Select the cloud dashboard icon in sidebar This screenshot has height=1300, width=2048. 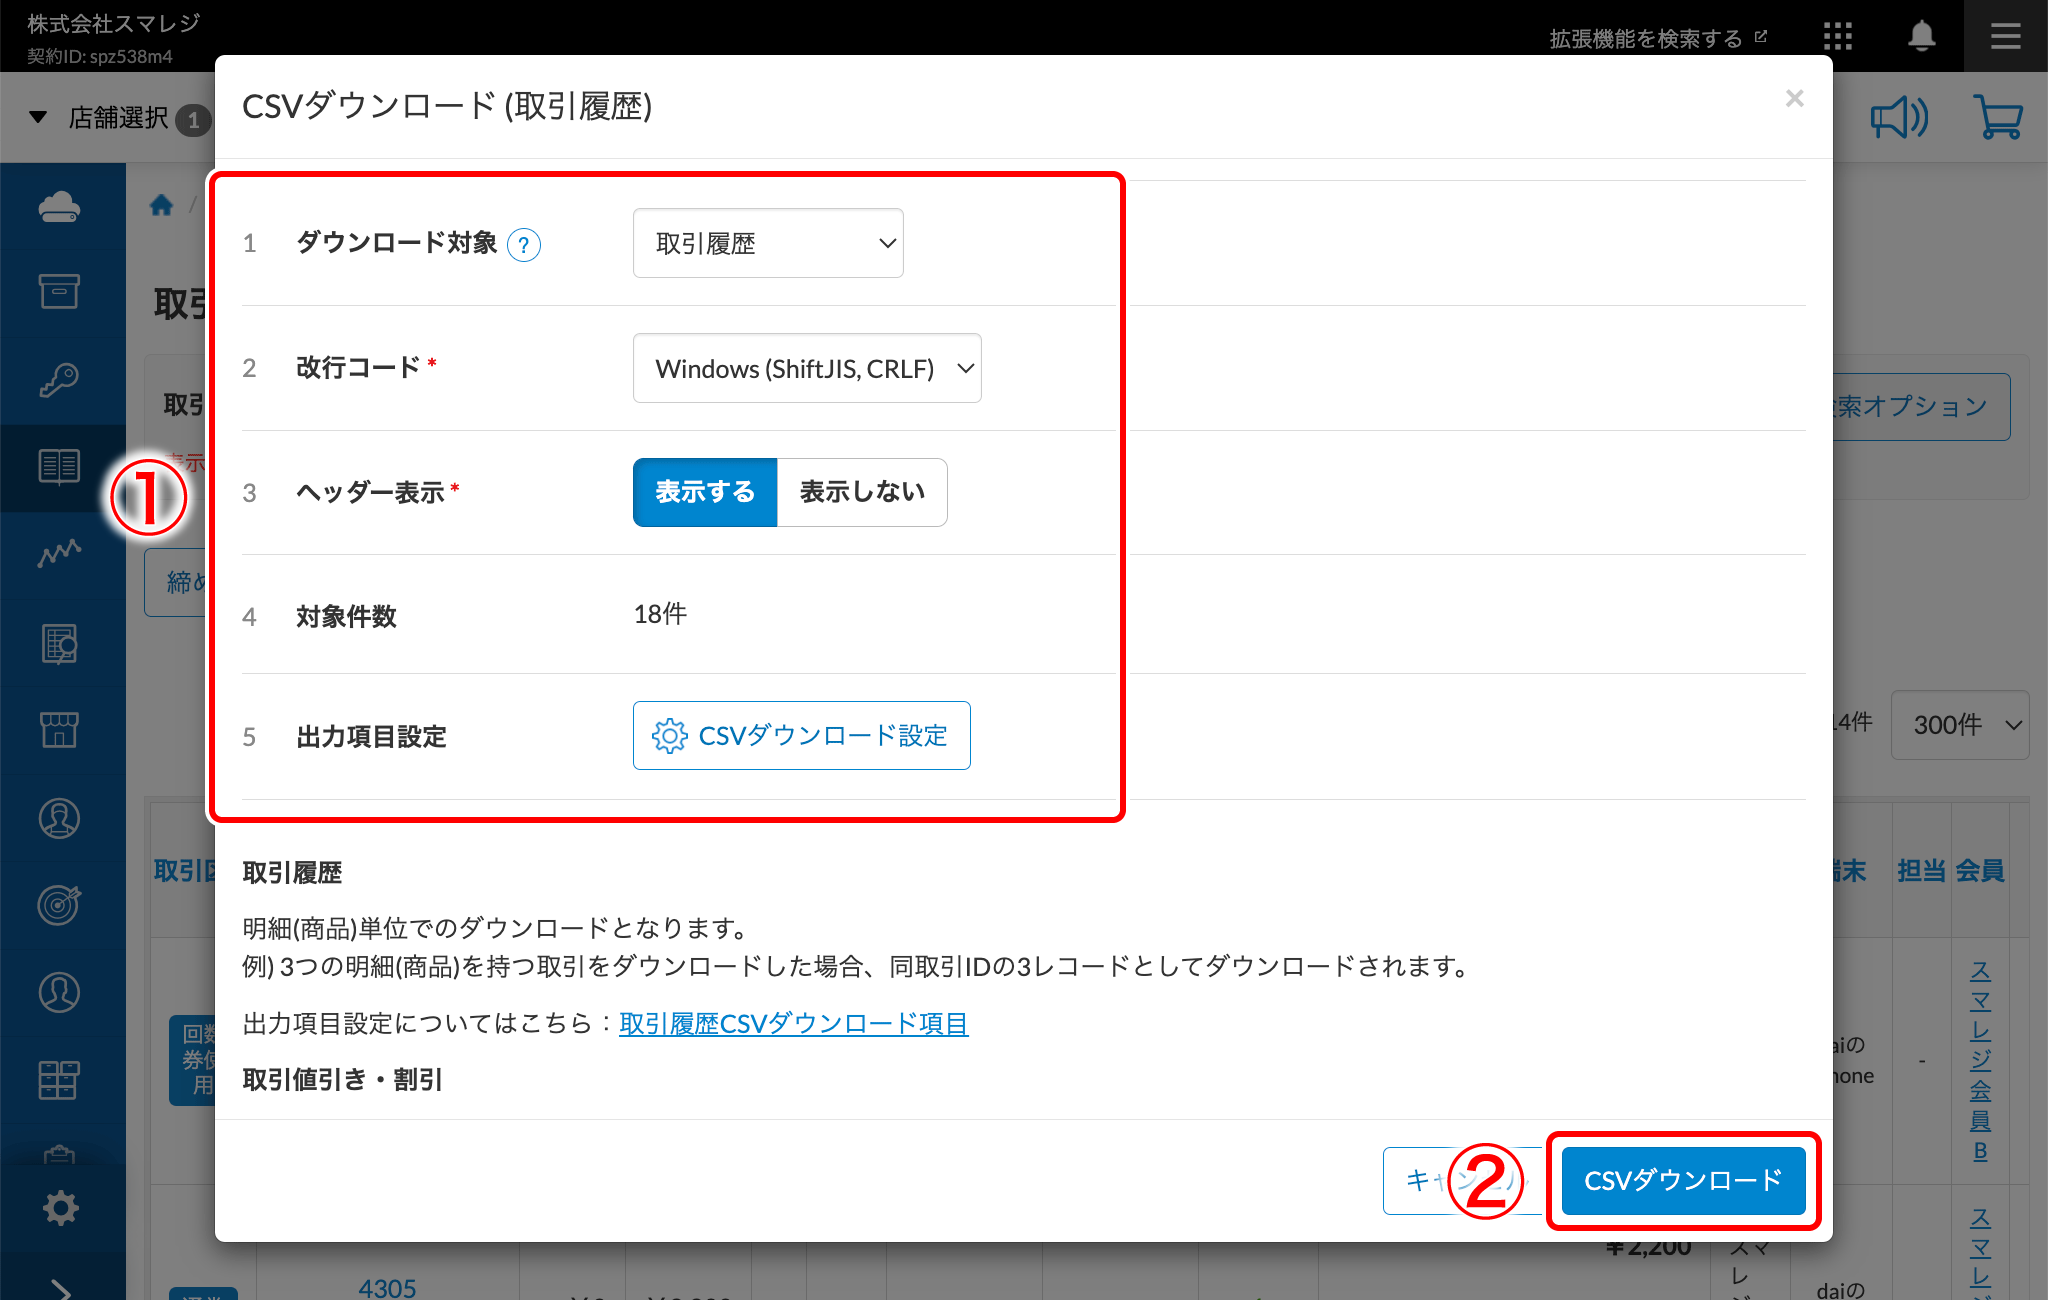click(61, 205)
